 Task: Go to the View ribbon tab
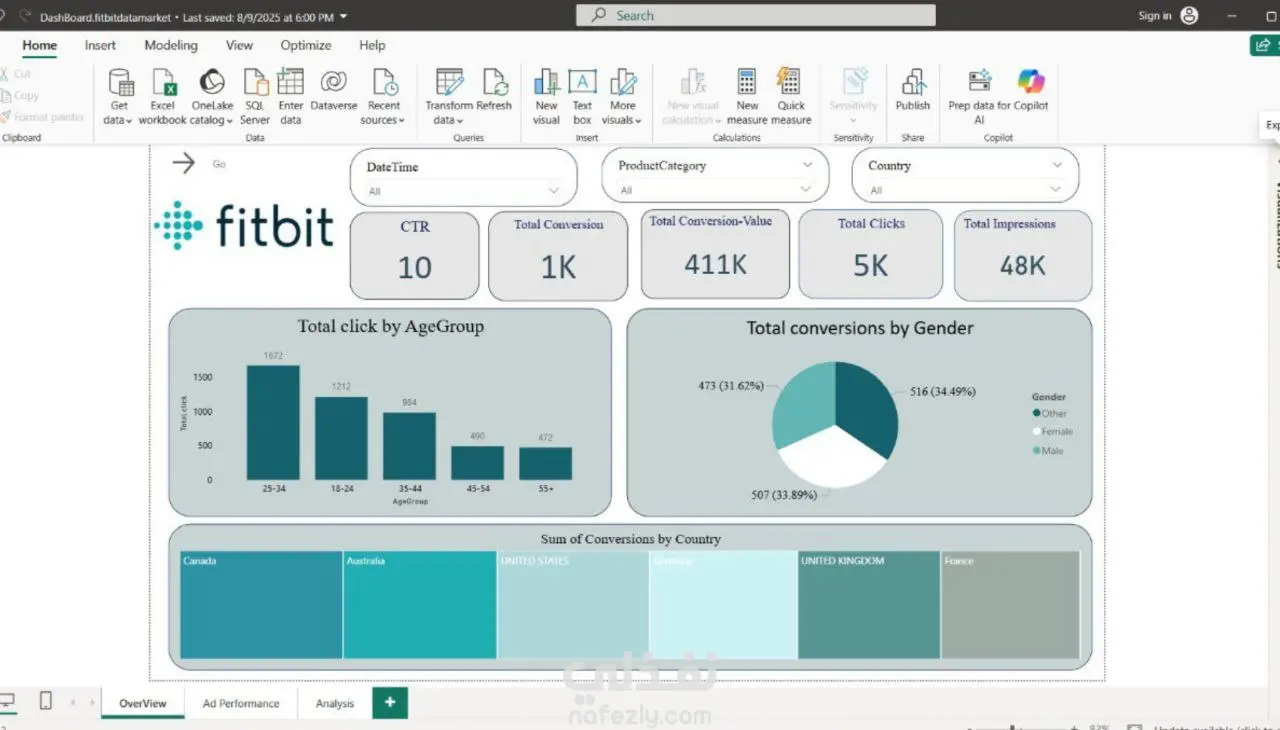click(239, 45)
